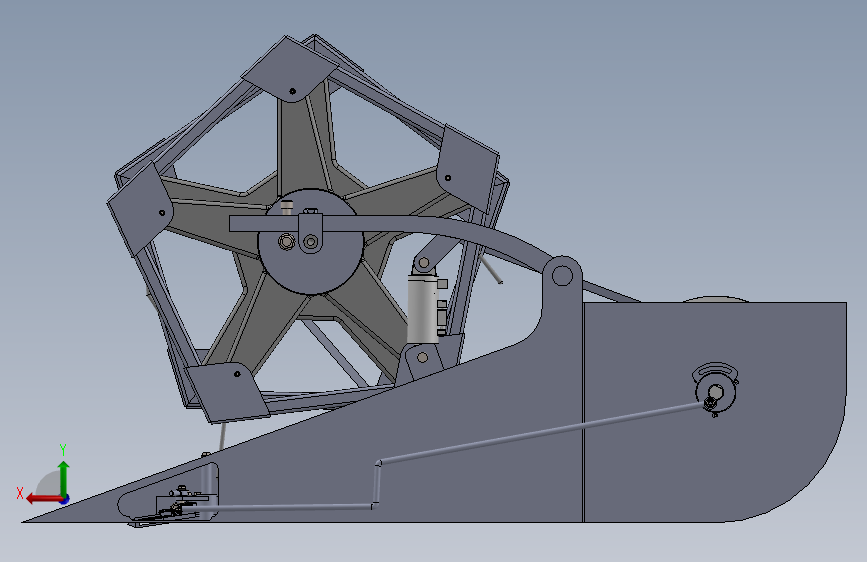Viewport: 867px width, 562px height.
Task: Select the bottom reel corner plate
Action: (227, 392)
